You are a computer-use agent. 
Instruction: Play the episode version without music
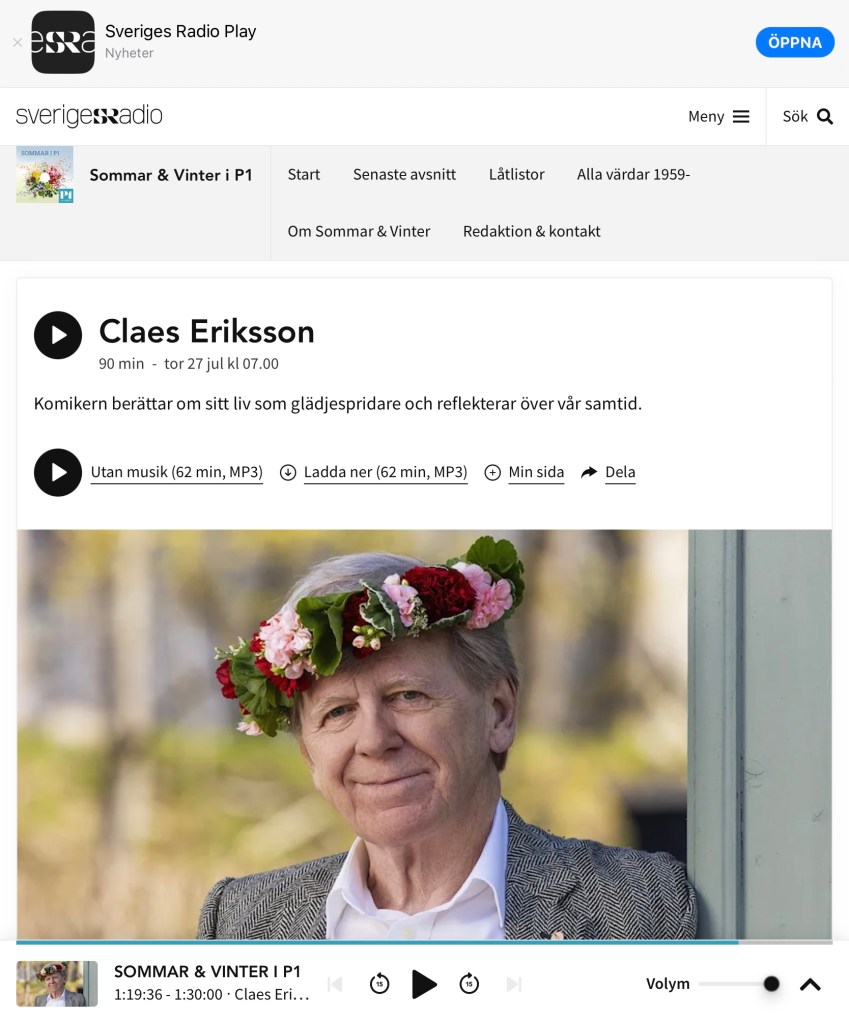pyautogui.click(x=58, y=472)
